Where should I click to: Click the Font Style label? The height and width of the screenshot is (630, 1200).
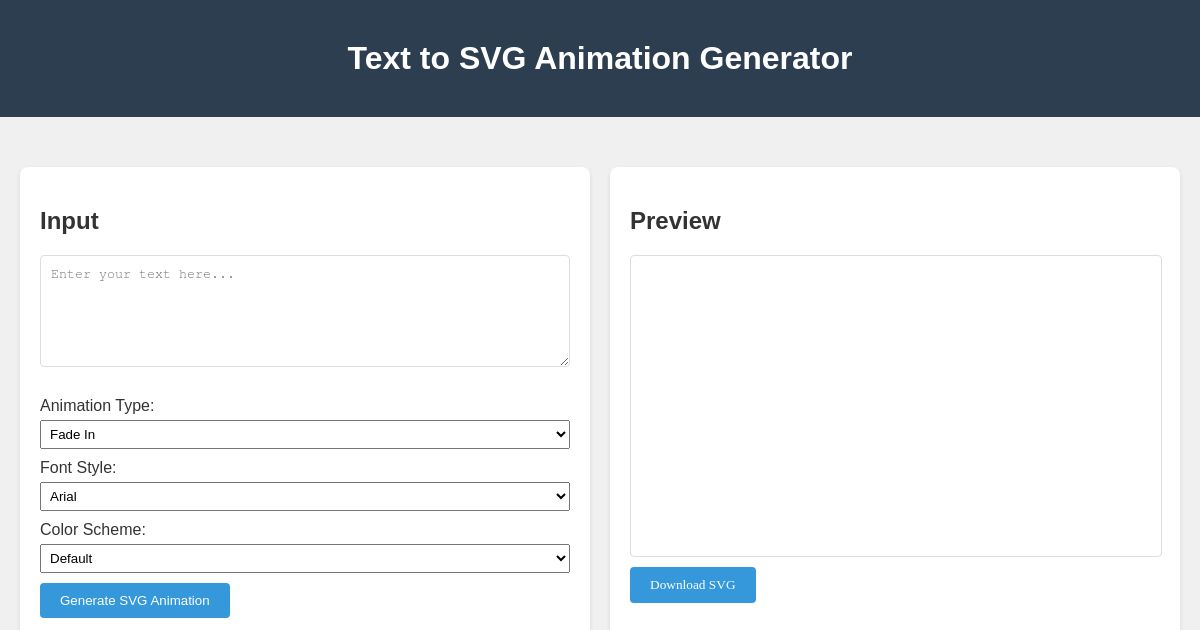tap(78, 468)
